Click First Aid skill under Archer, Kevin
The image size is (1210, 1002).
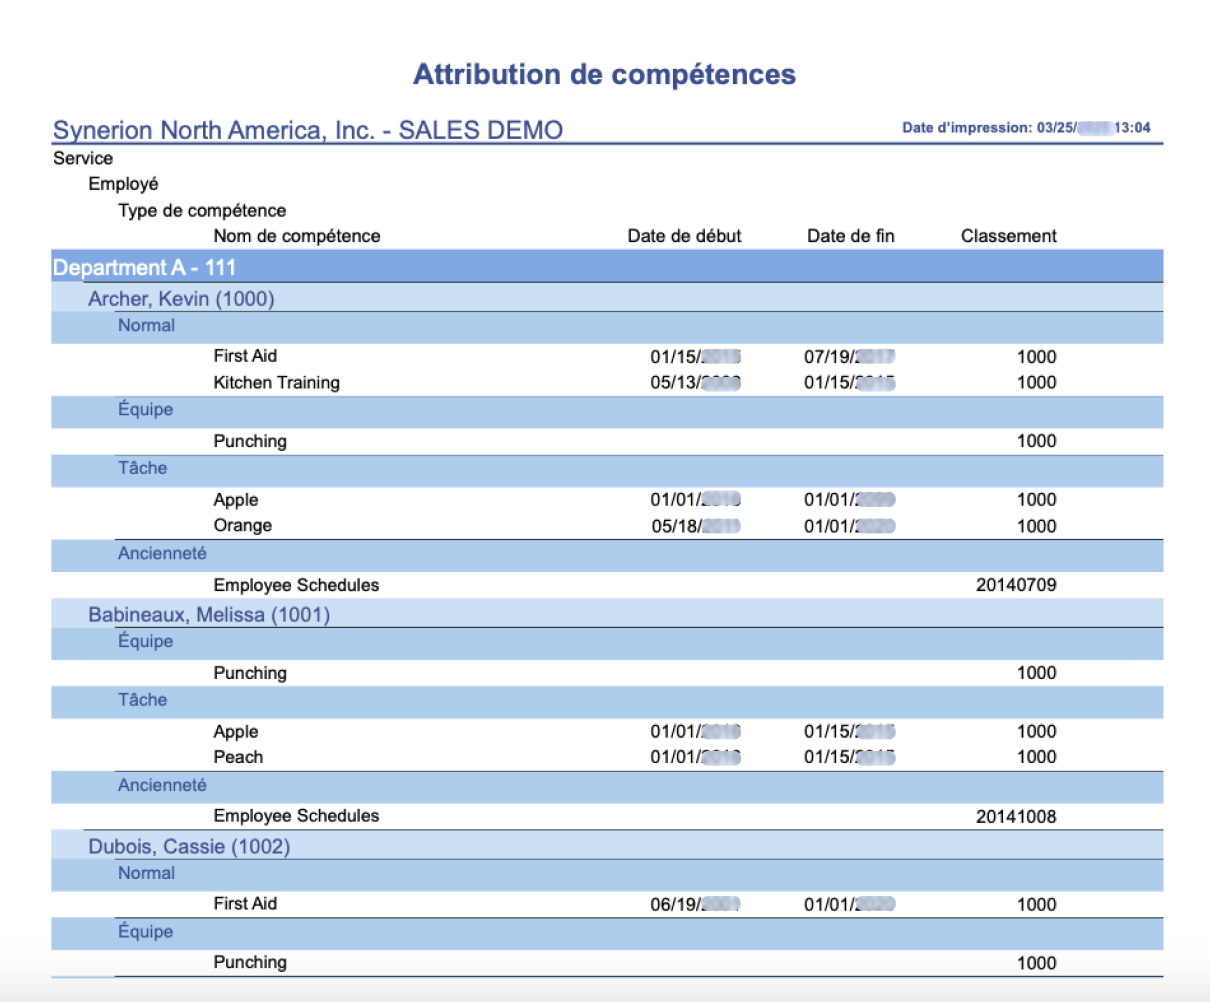click(245, 356)
